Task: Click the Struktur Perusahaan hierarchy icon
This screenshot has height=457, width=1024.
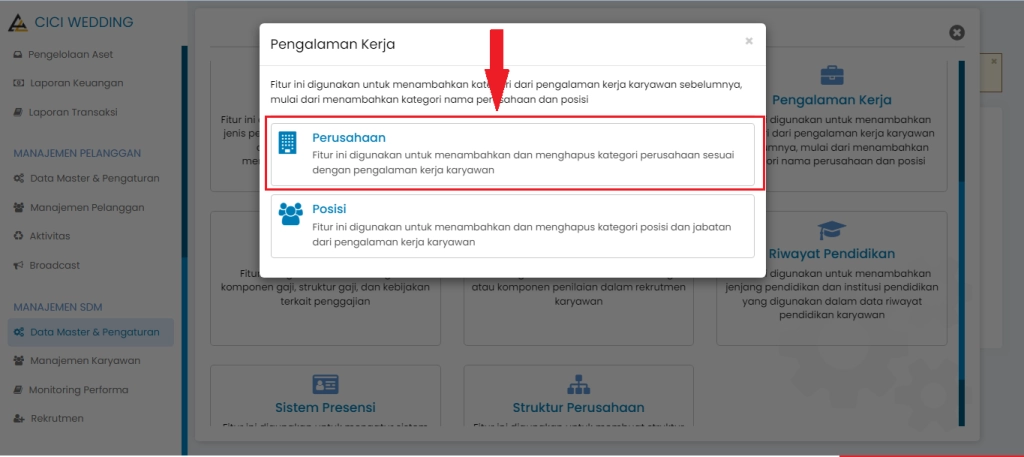Action: click(579, 385)
